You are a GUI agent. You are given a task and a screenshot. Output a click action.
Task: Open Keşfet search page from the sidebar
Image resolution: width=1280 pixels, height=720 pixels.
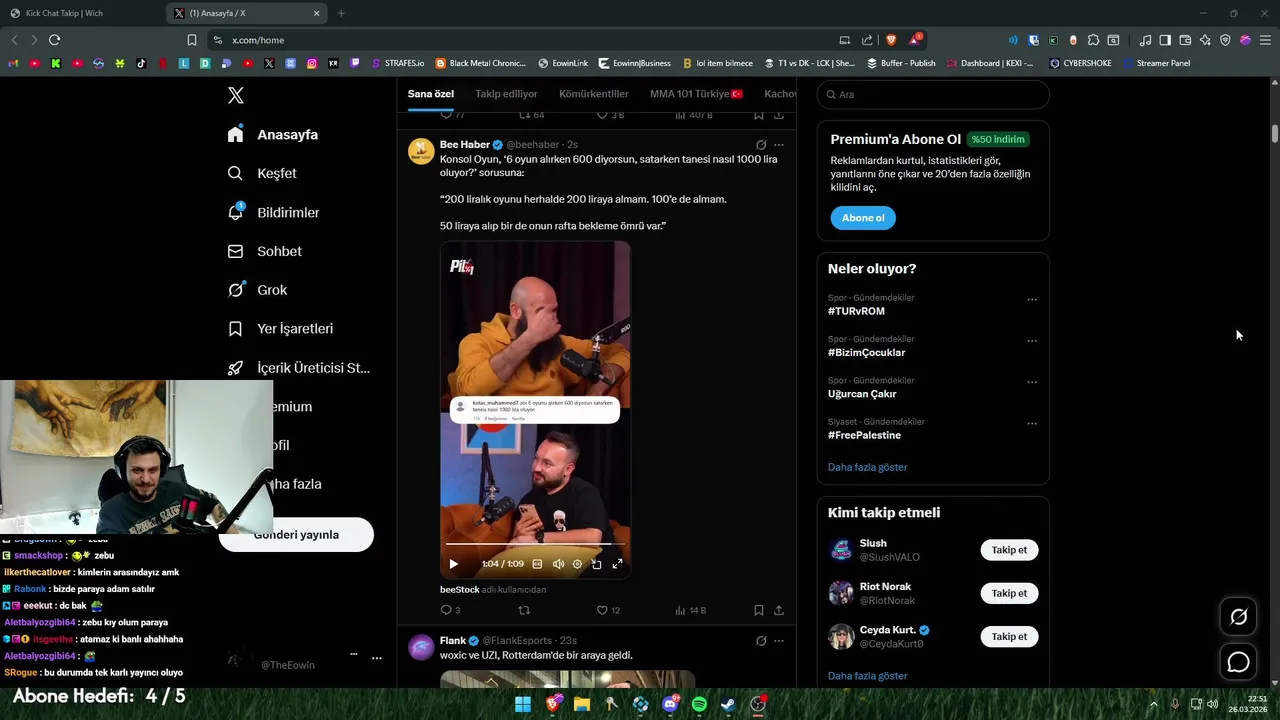[x=262, y=173]
